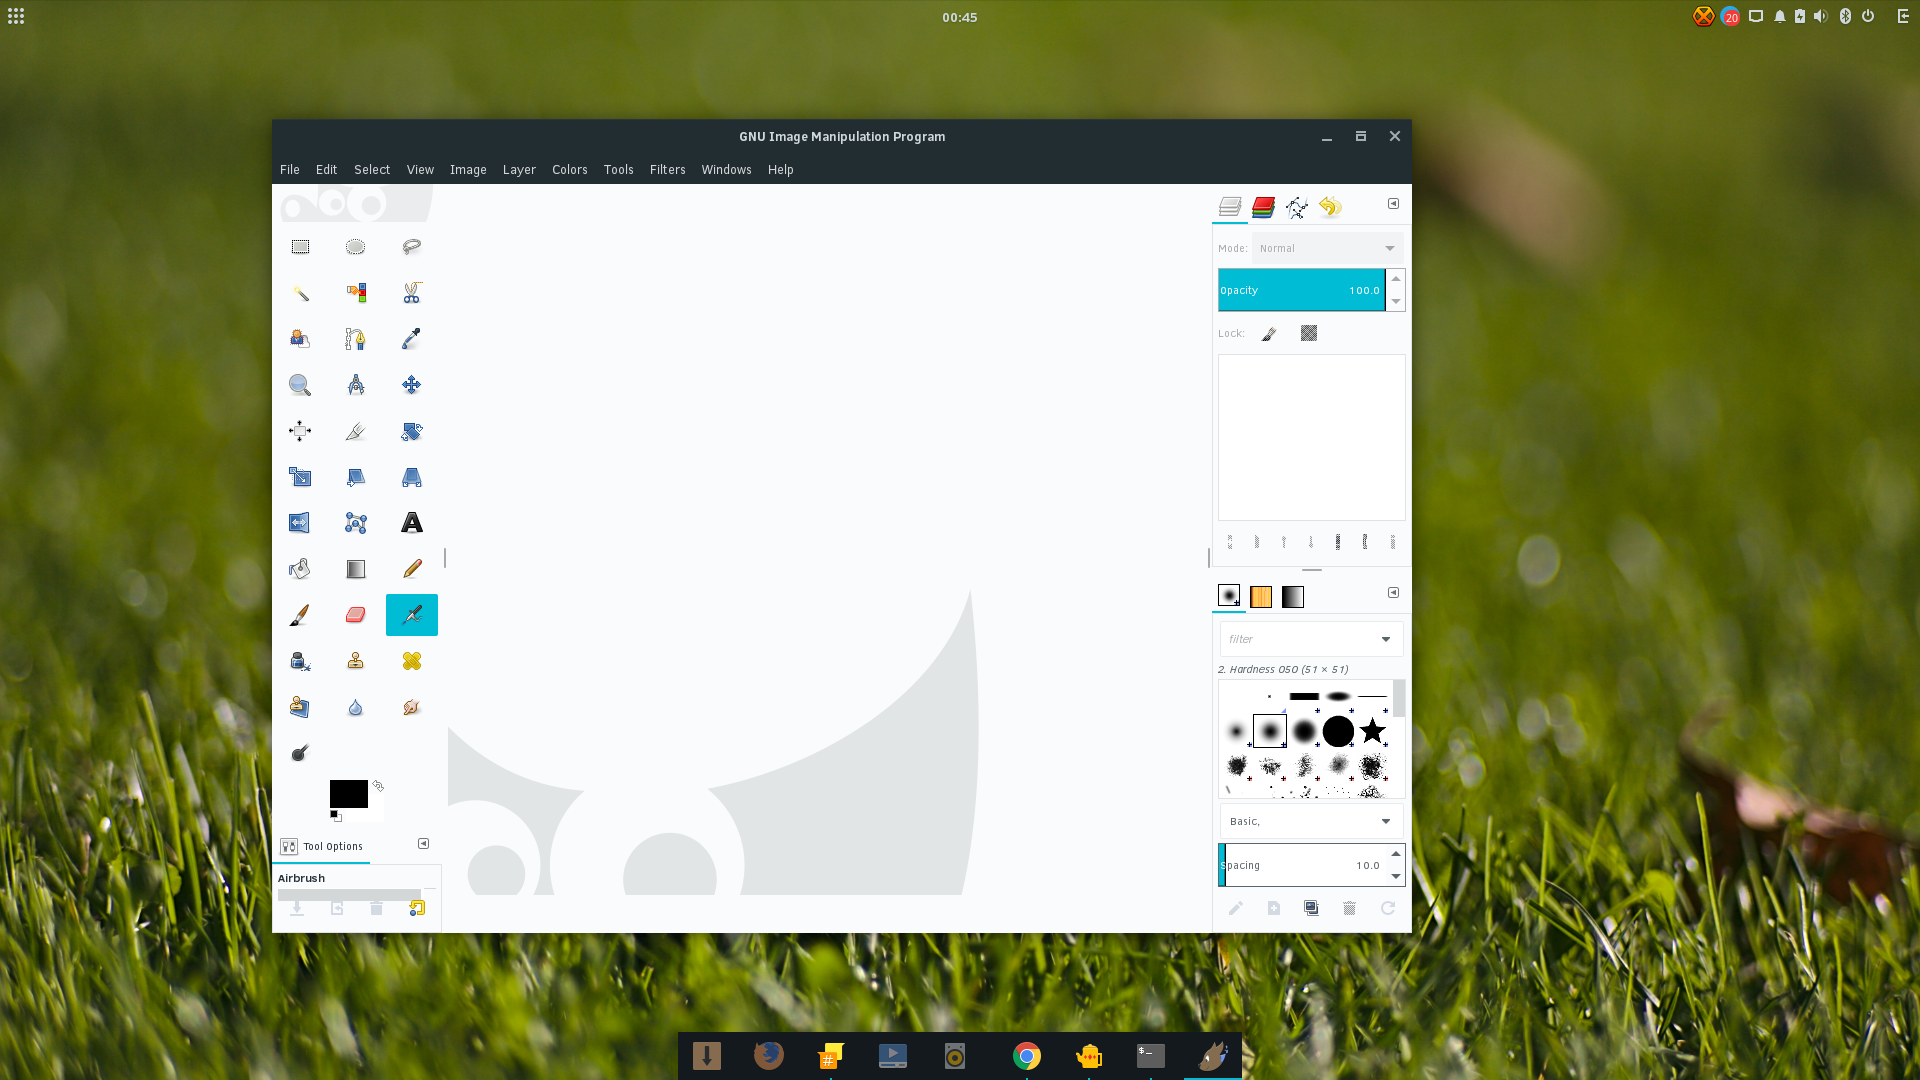Select the Scissors Select tool

(411, 293)
